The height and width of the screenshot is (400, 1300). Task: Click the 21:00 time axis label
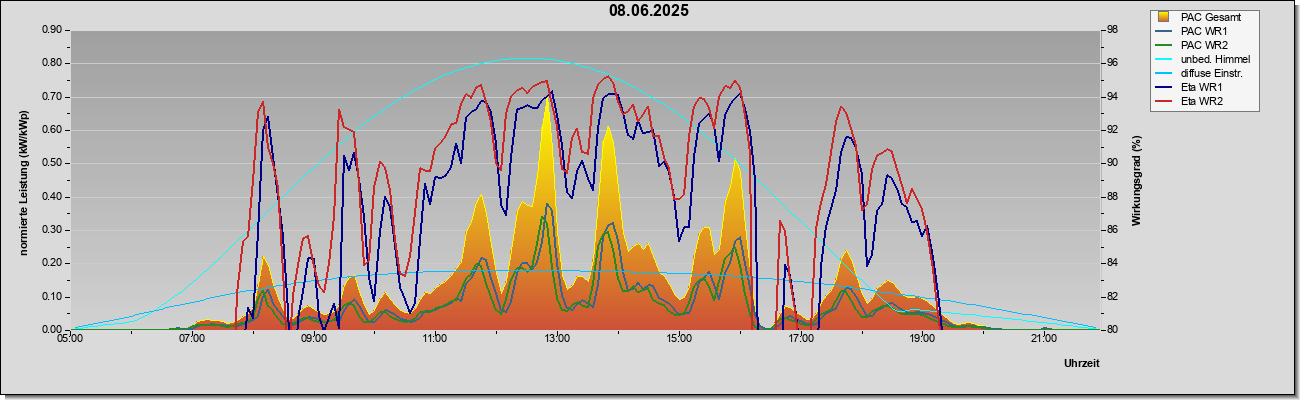tap(1044, 338)
